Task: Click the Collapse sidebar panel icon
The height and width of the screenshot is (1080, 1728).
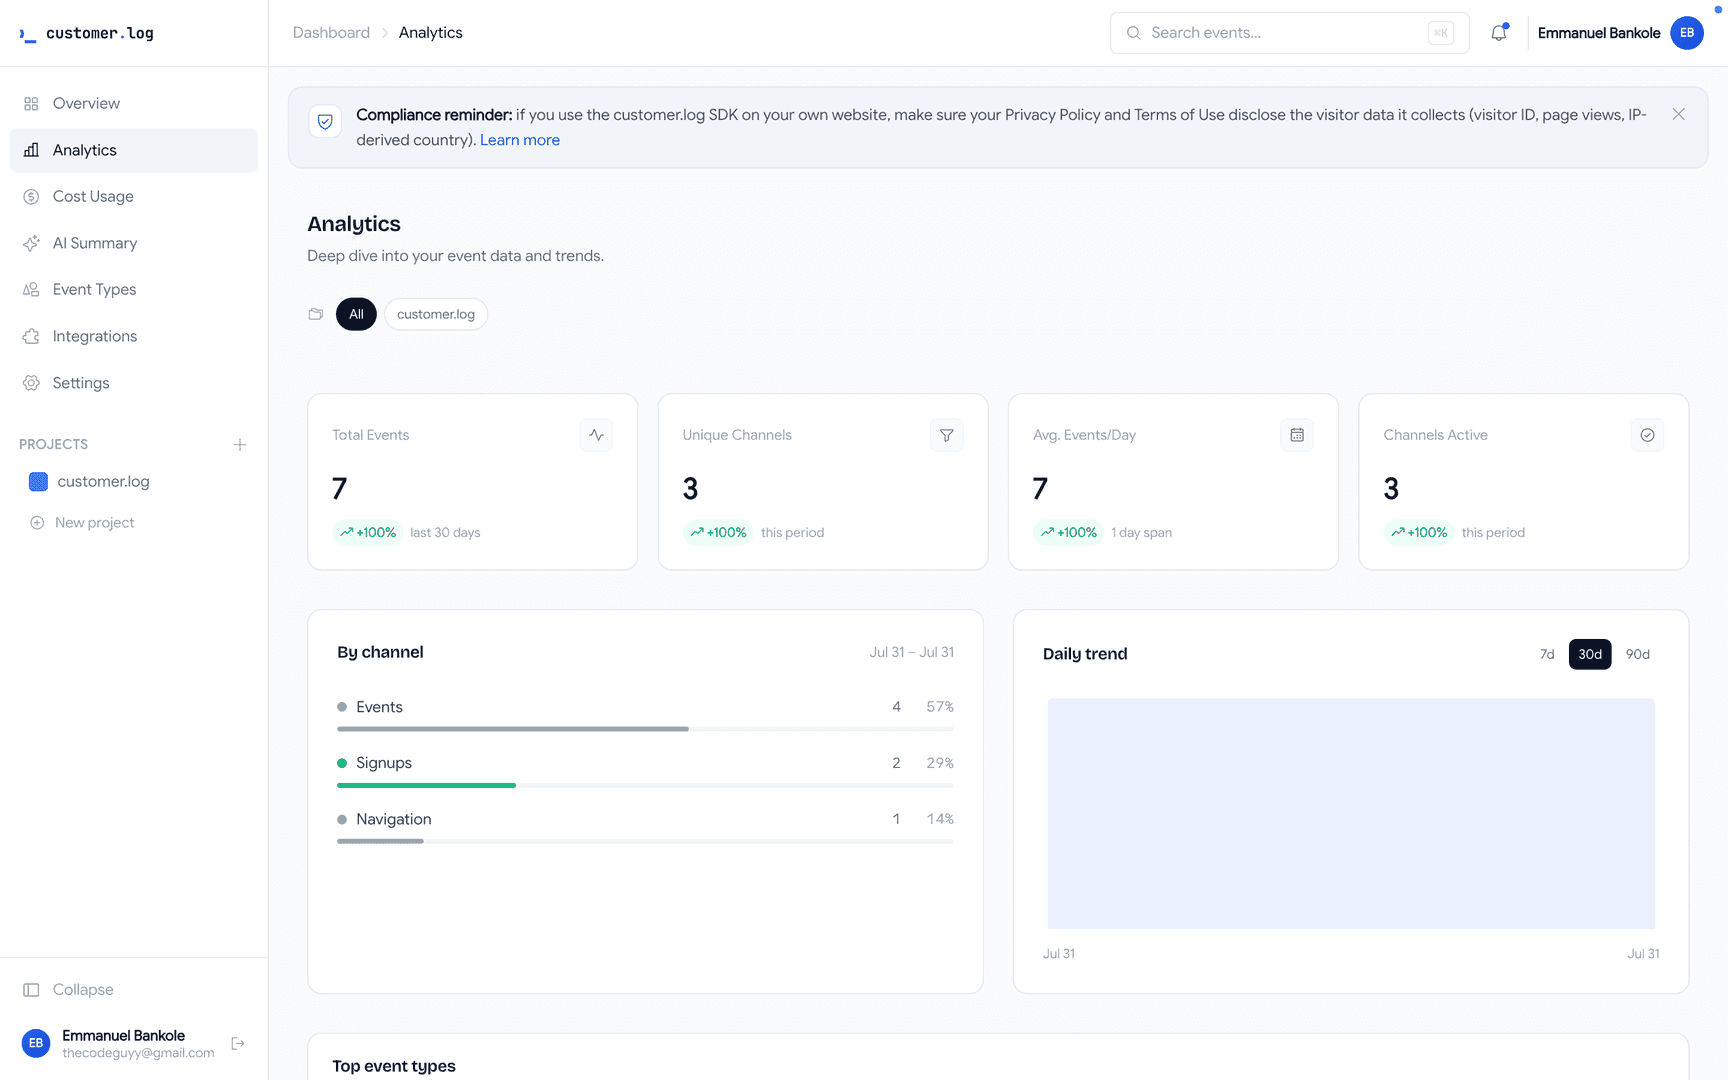Action: (31, 990)
